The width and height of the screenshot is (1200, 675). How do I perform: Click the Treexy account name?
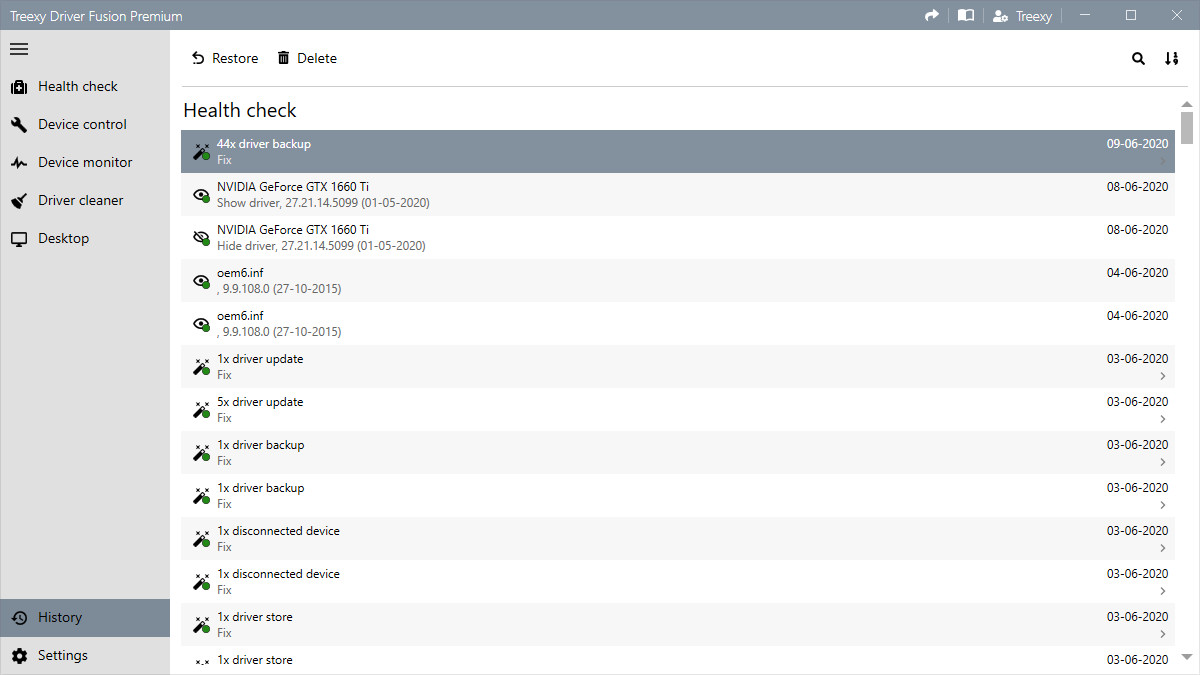(x=1022, y=15)
